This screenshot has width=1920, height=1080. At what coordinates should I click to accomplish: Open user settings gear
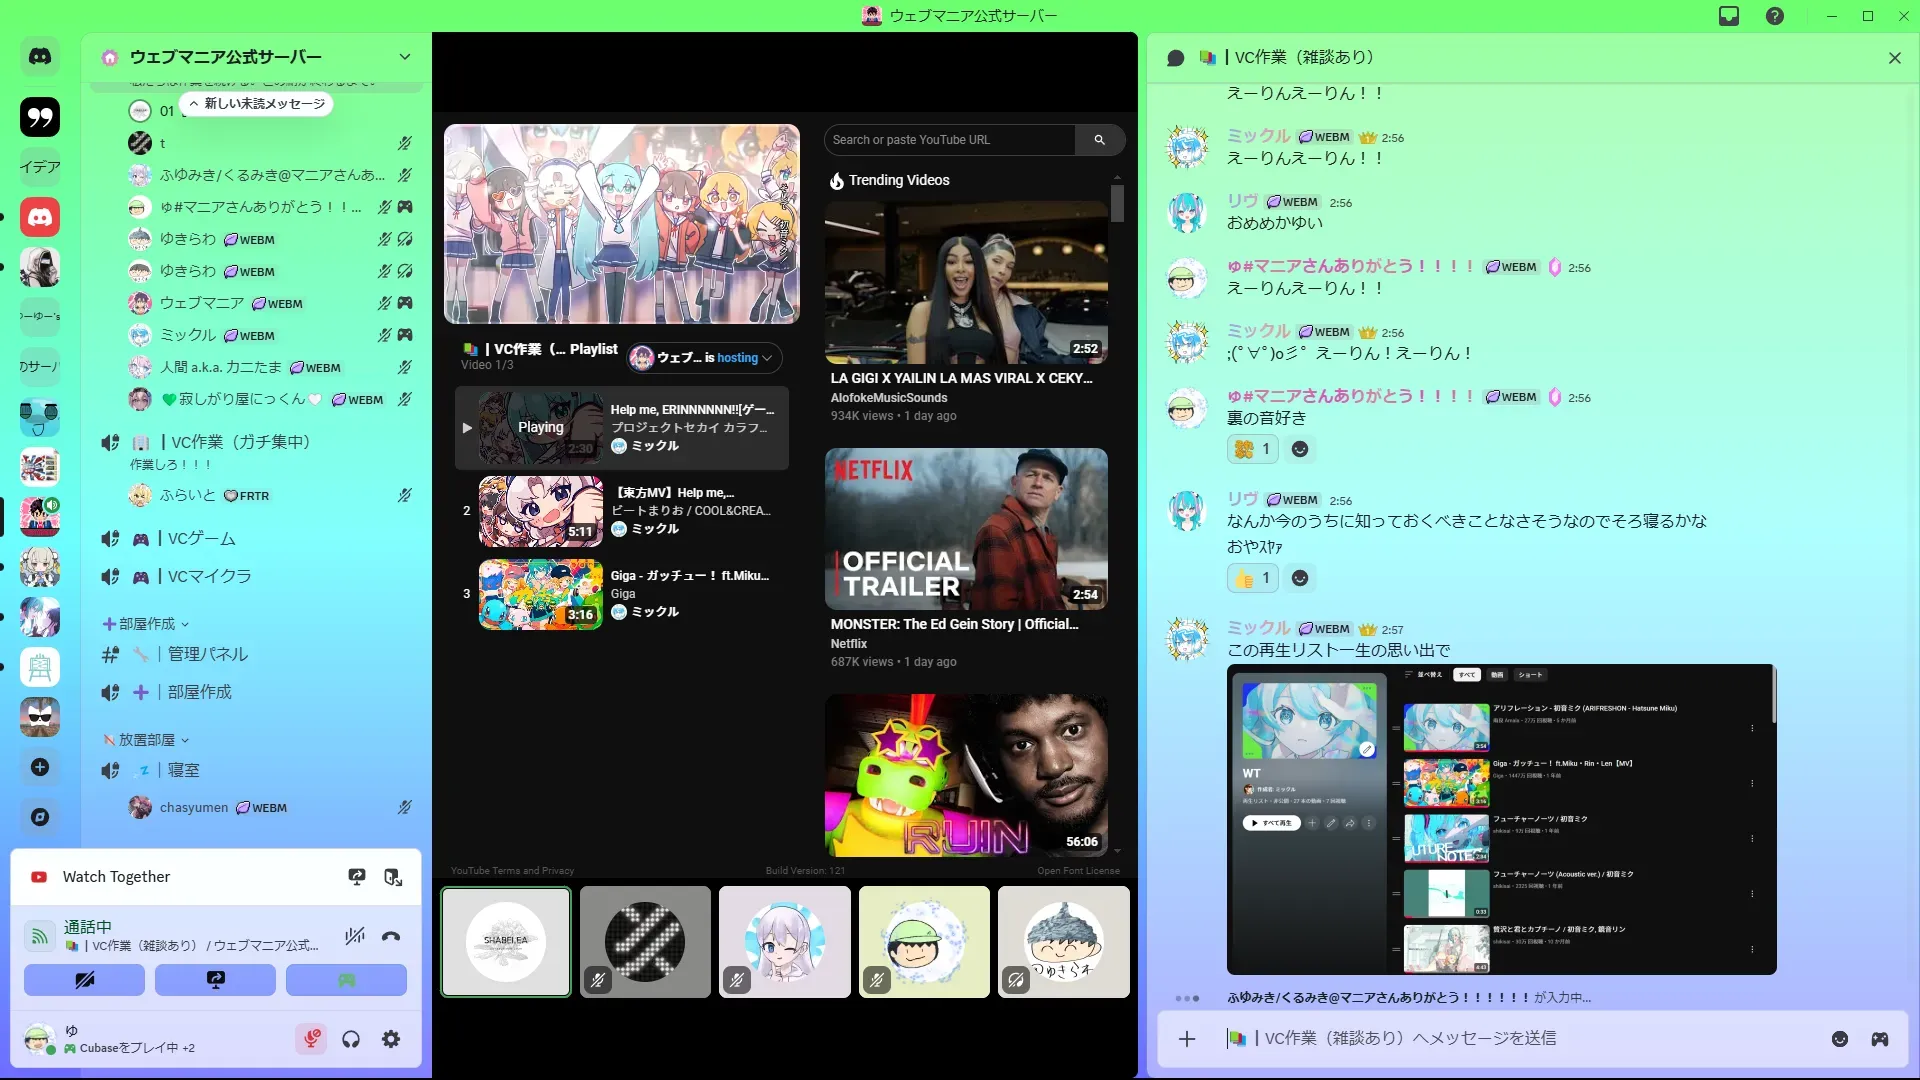point(391,1039)
